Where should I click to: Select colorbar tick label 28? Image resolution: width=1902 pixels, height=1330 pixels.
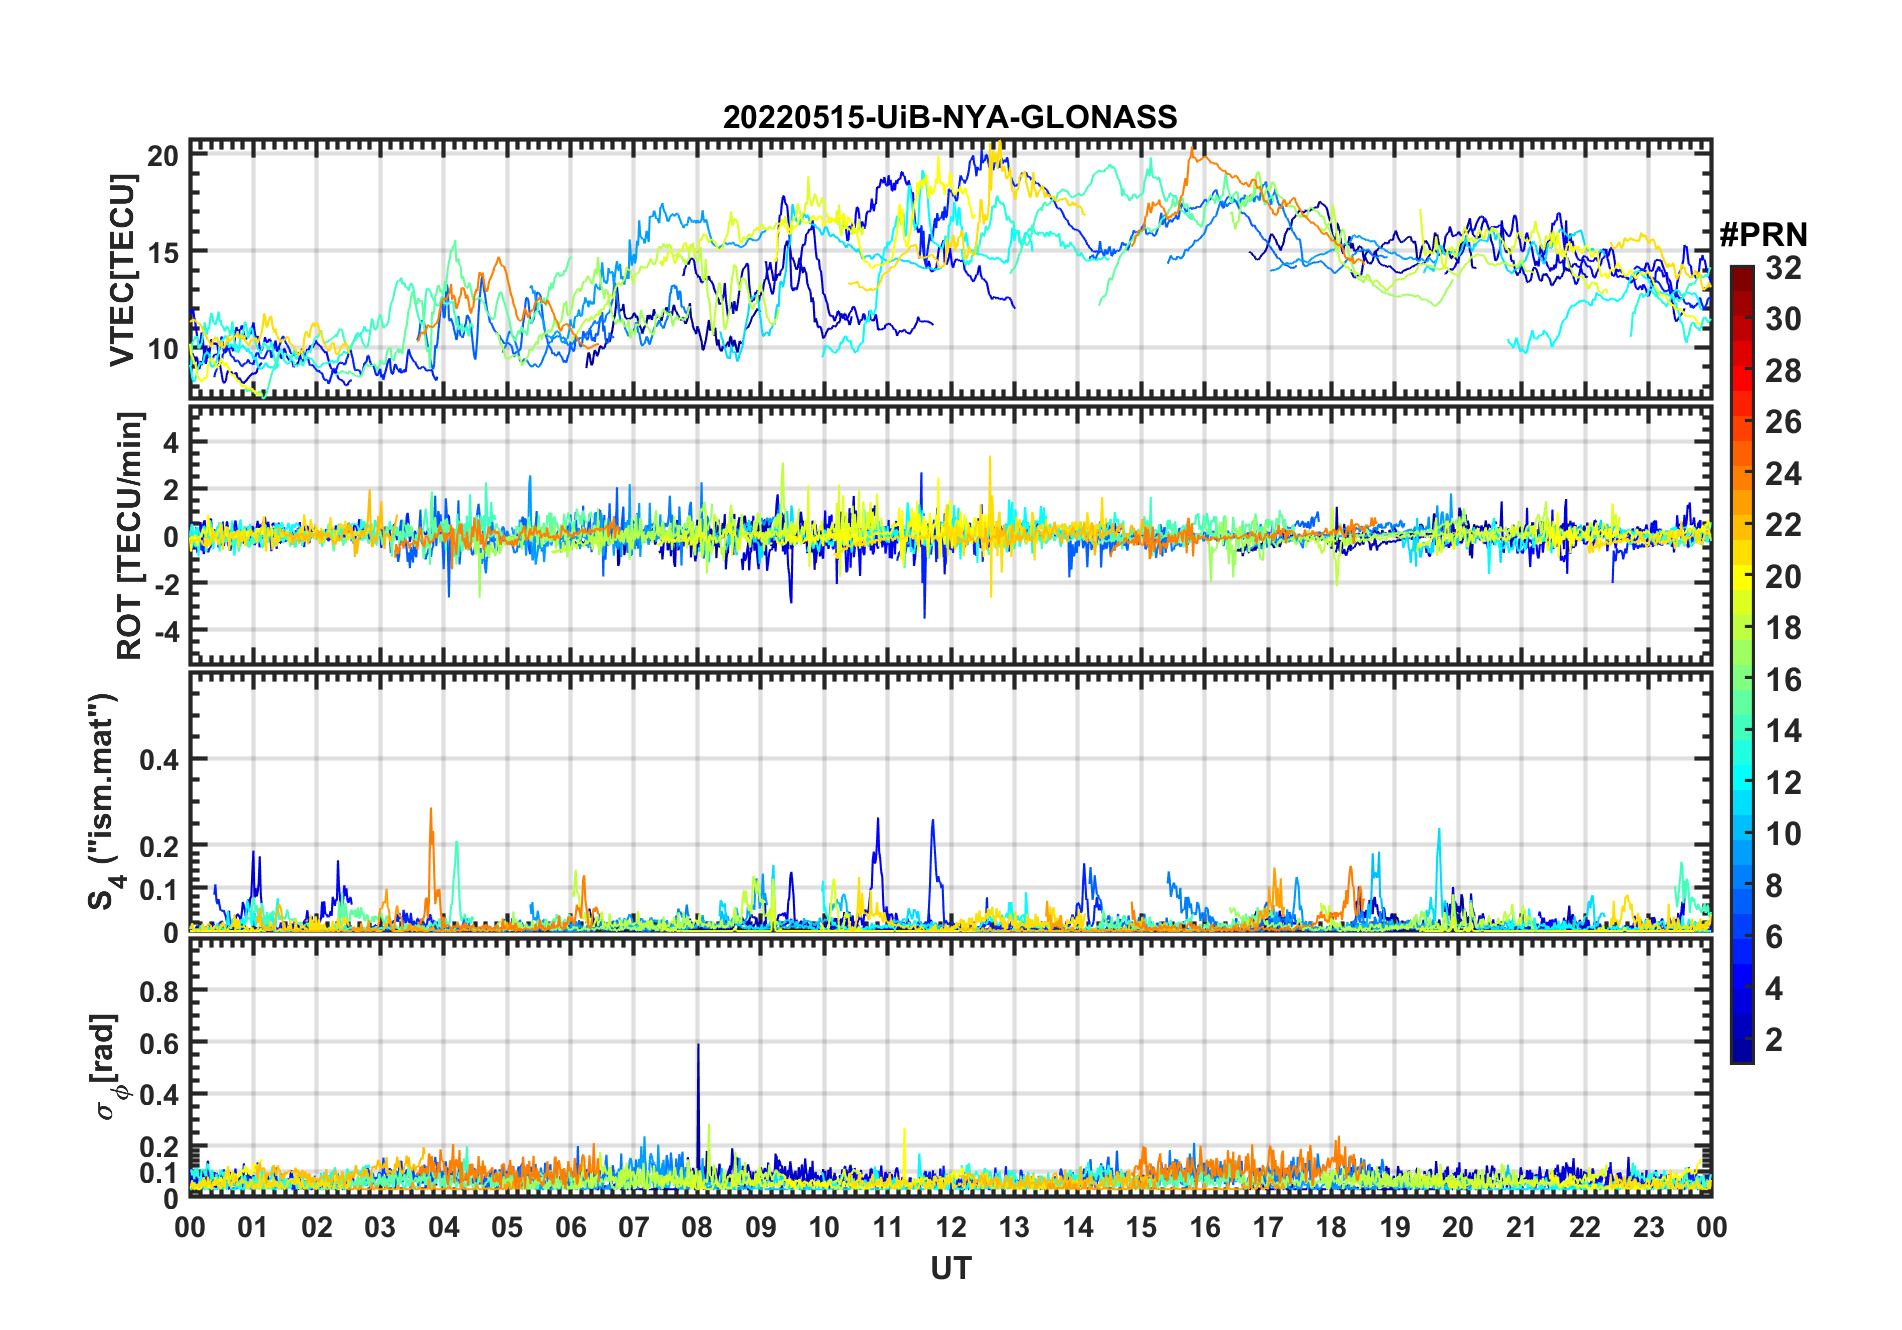click(x=1783, y=370)
